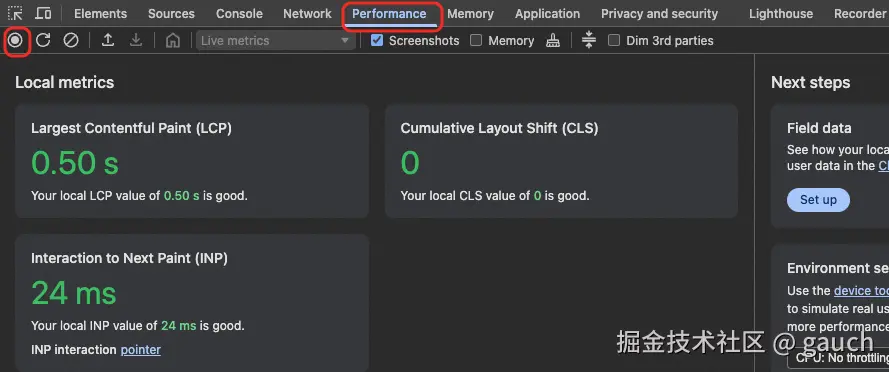This screenshot has width=889, height=372.
Task: Click the inspect element picker icon
Action: click(15, 13)
